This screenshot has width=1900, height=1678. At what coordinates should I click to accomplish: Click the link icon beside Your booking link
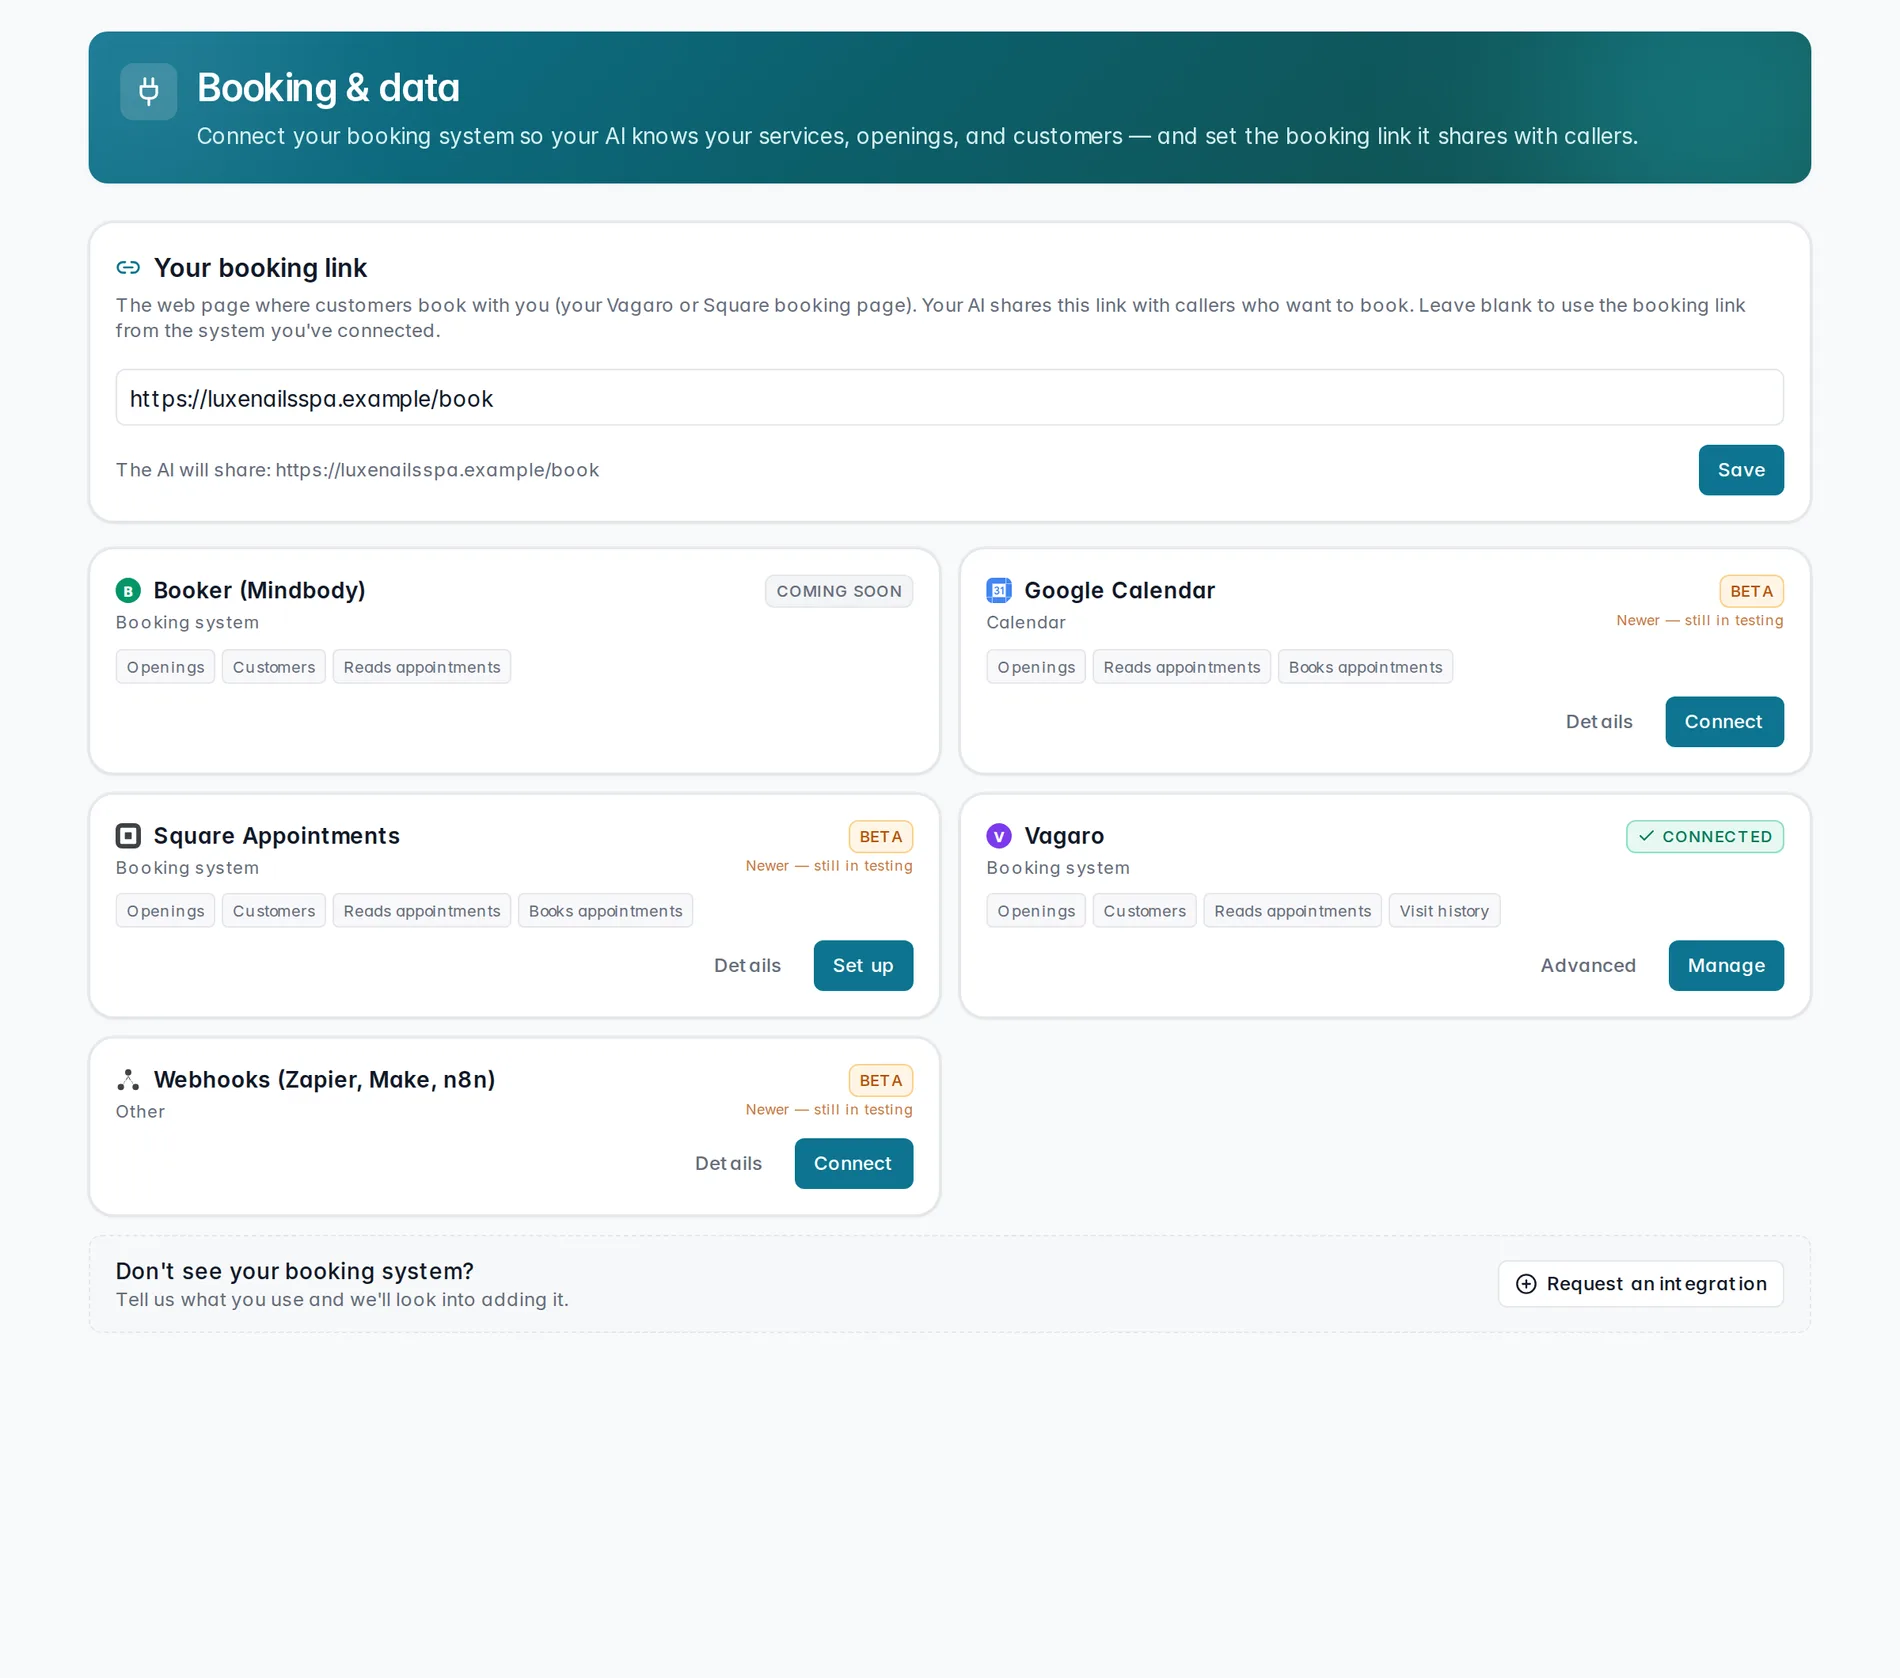[128, 267]
